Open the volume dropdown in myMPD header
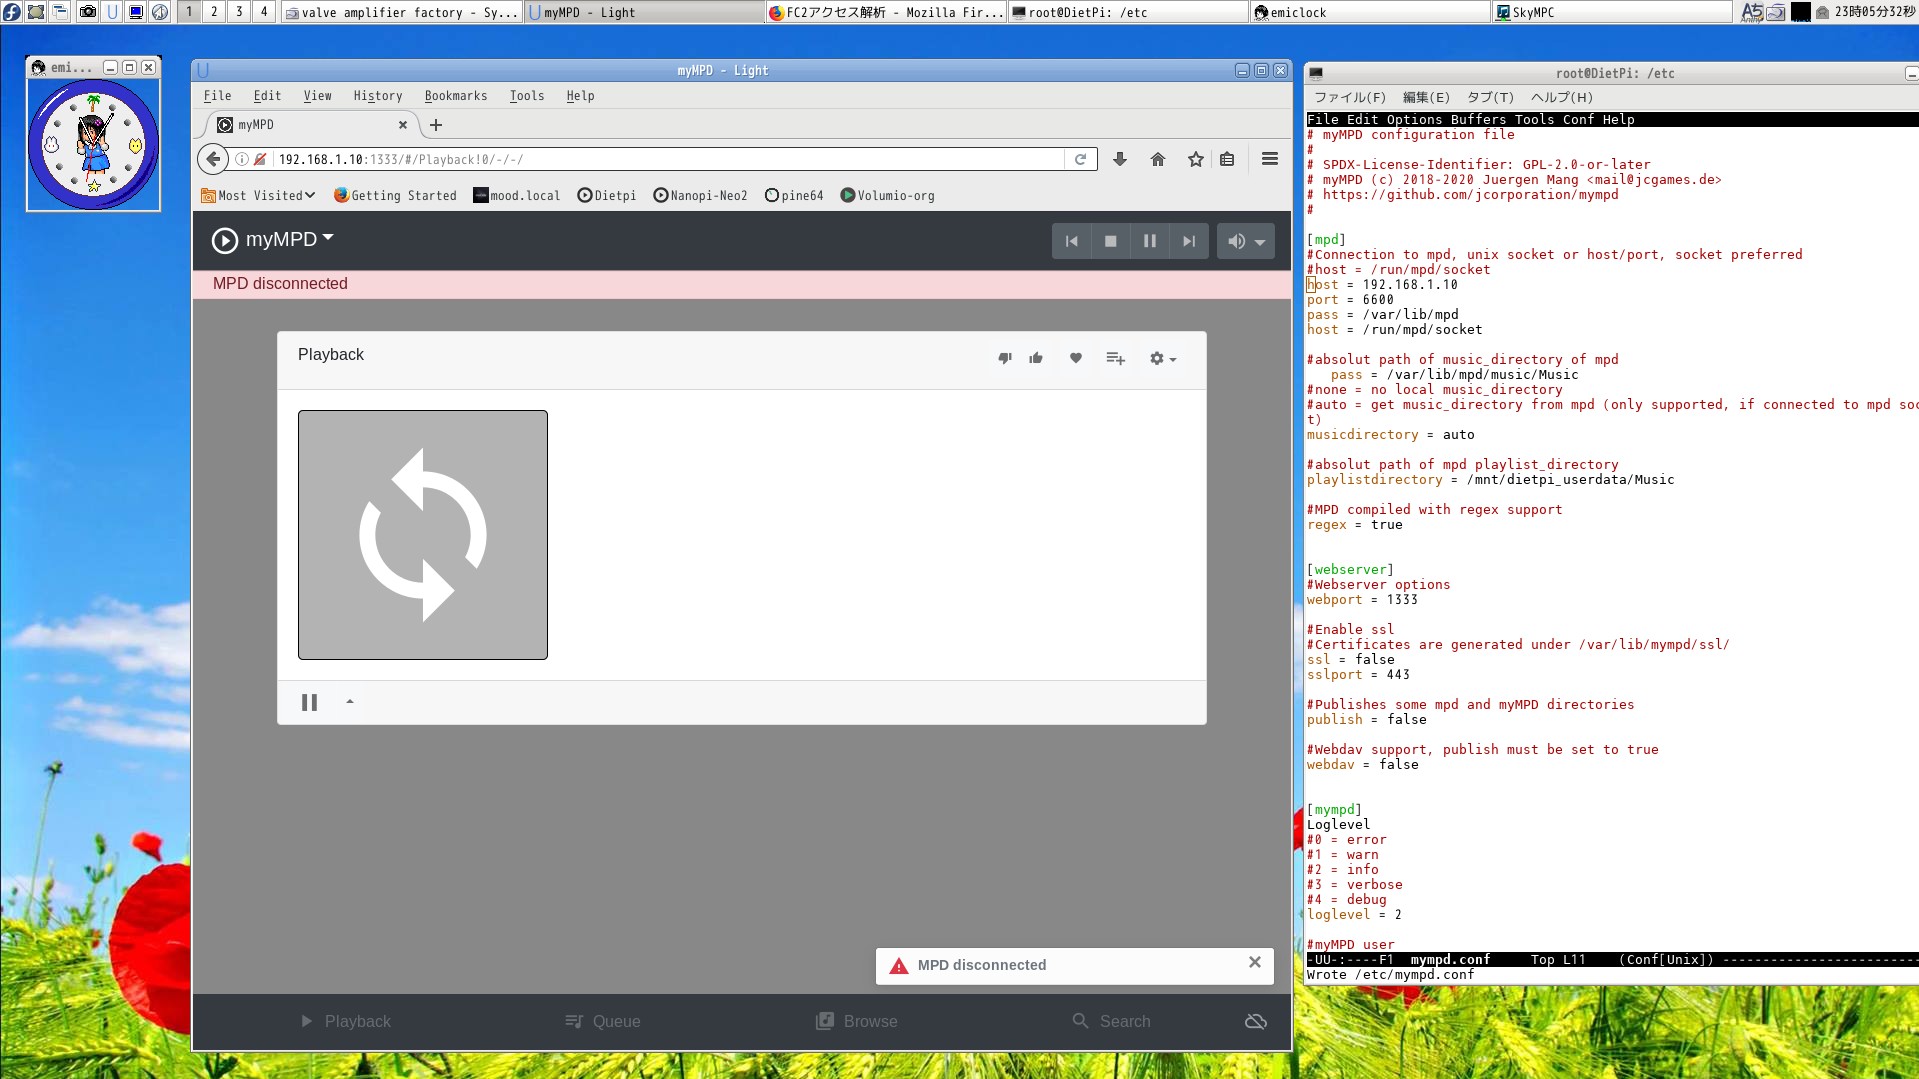Viewport: 1919px width, 1079px height. (x=1245, y=241)
